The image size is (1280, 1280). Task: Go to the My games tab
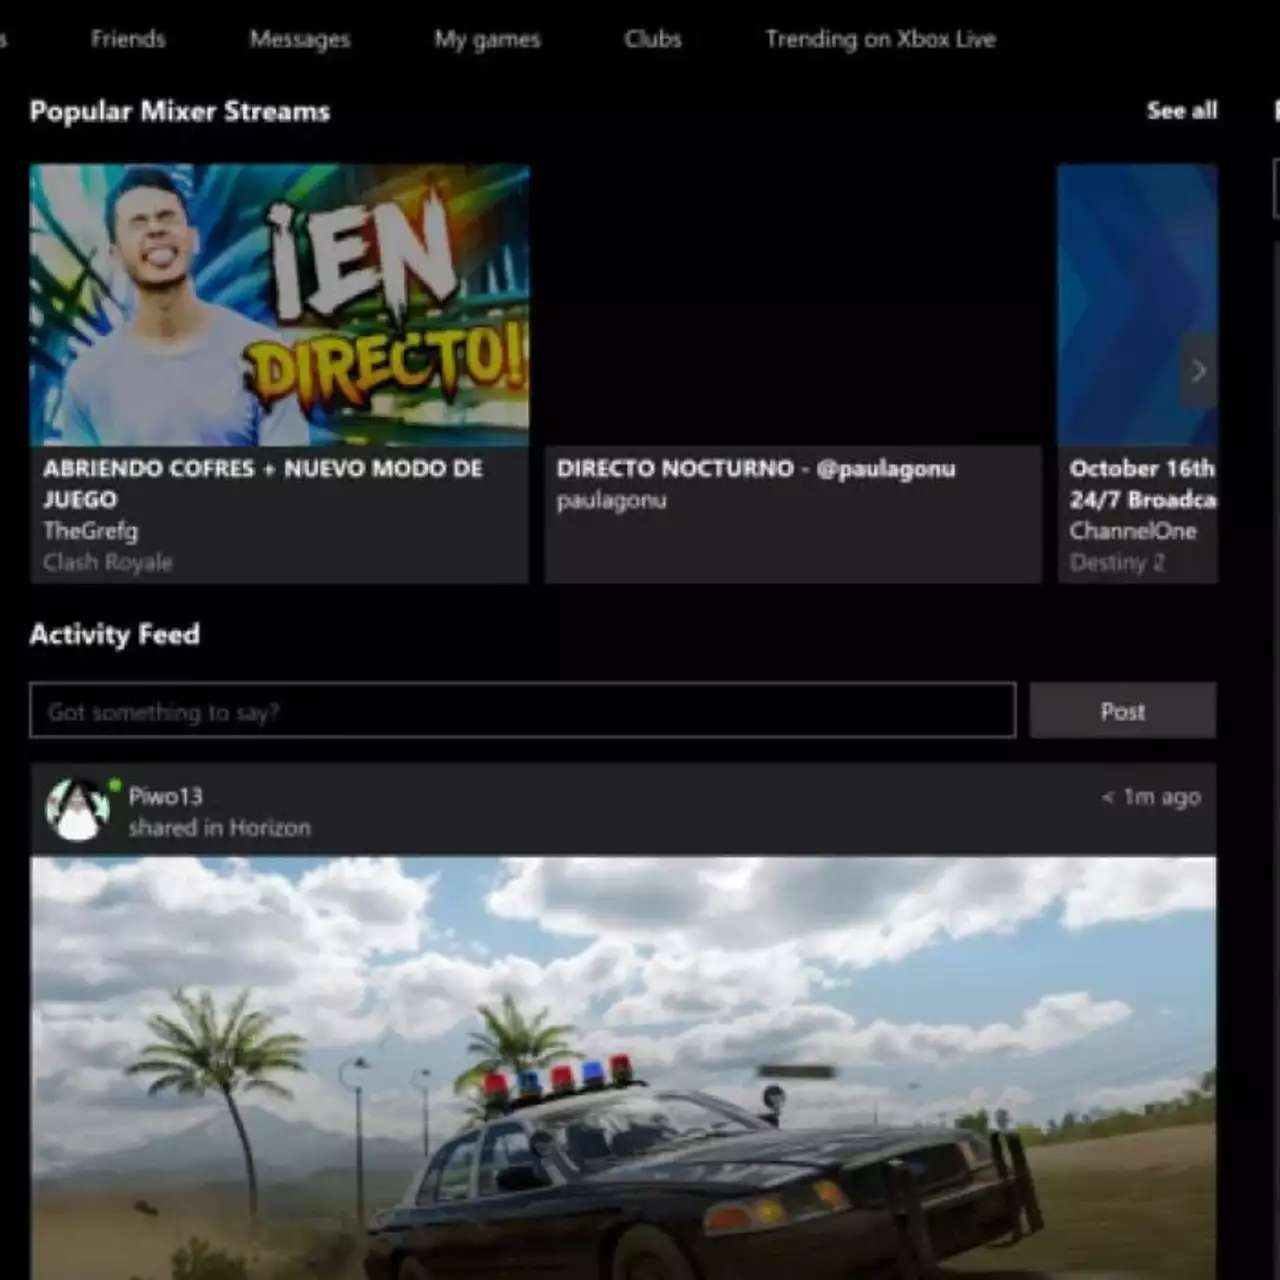[x=487, y=39]
